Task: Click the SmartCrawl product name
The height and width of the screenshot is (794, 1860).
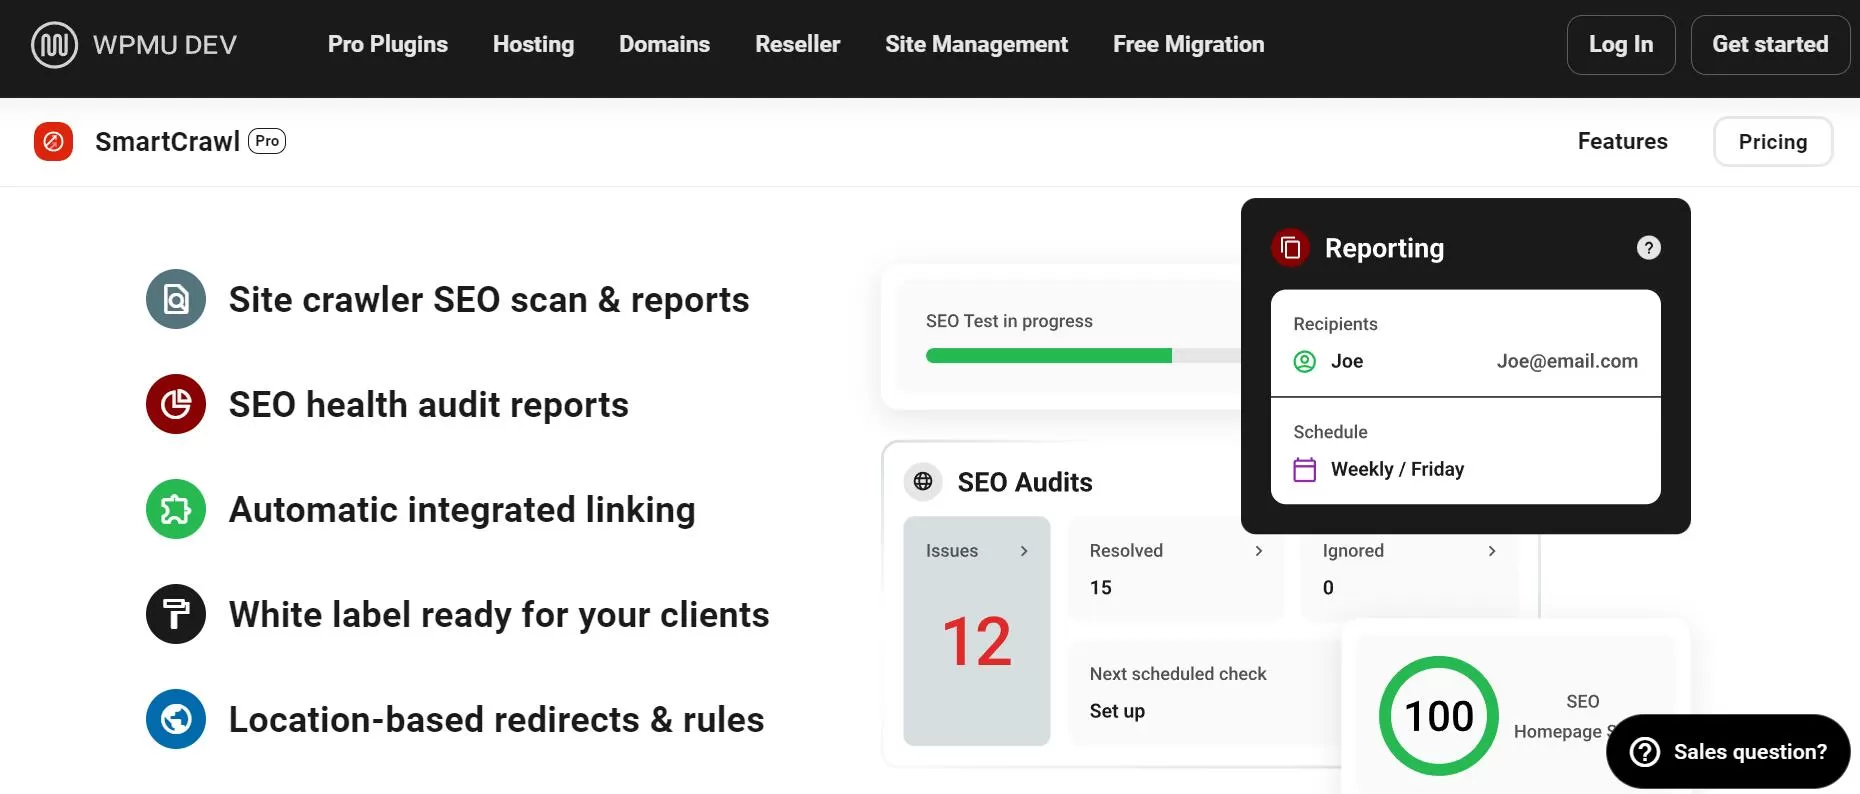Action: click(167, 142)
